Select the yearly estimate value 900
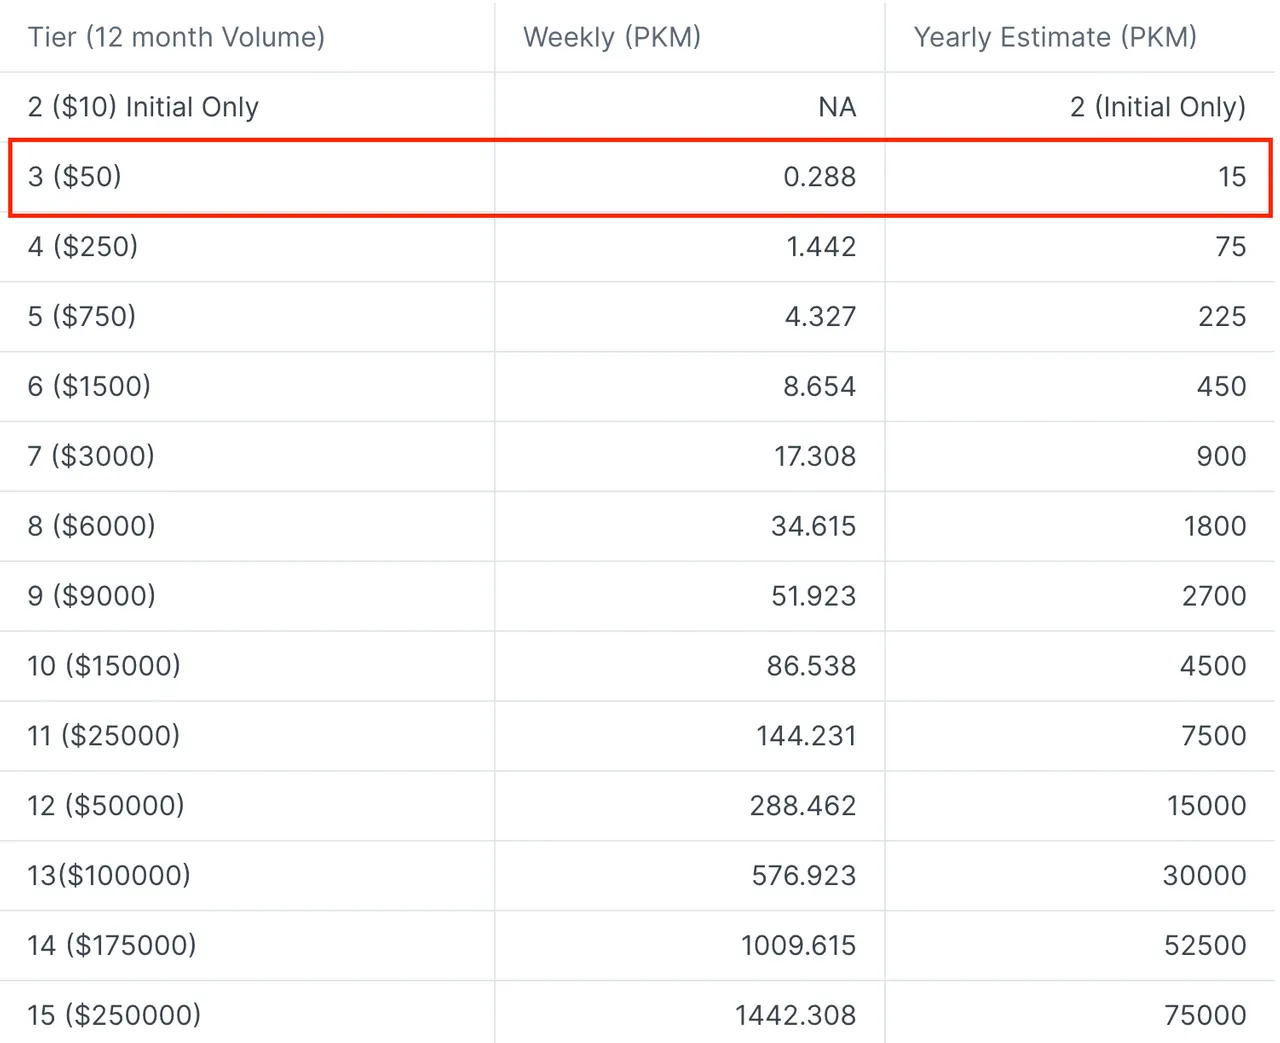The width and height of the screenshot is (1280, 1043). pos(1221,456)
